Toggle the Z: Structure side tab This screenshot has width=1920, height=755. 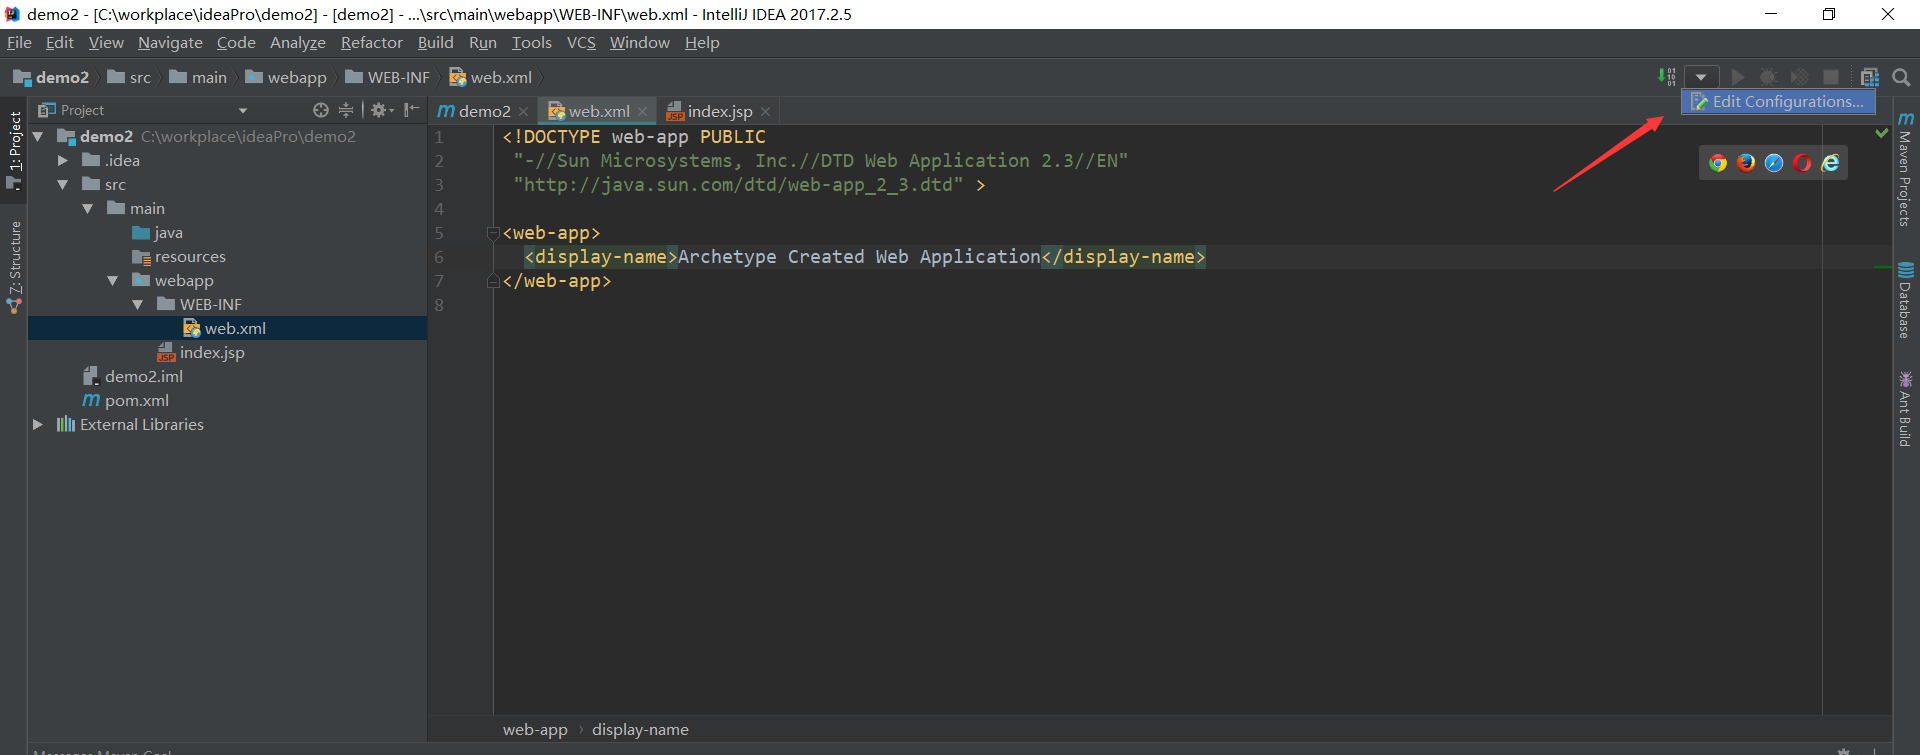(14, 267)
